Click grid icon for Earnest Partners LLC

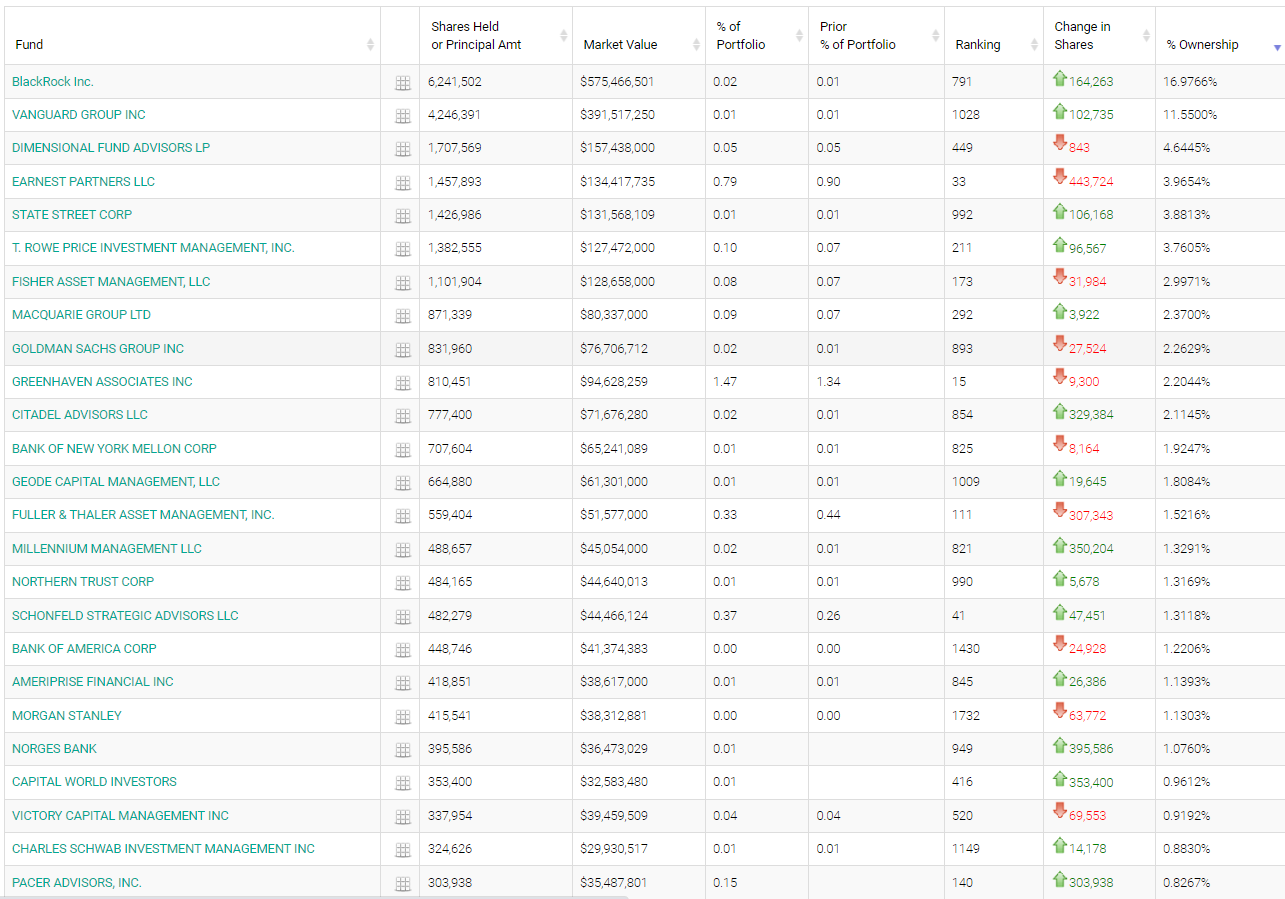coord(403,183)
